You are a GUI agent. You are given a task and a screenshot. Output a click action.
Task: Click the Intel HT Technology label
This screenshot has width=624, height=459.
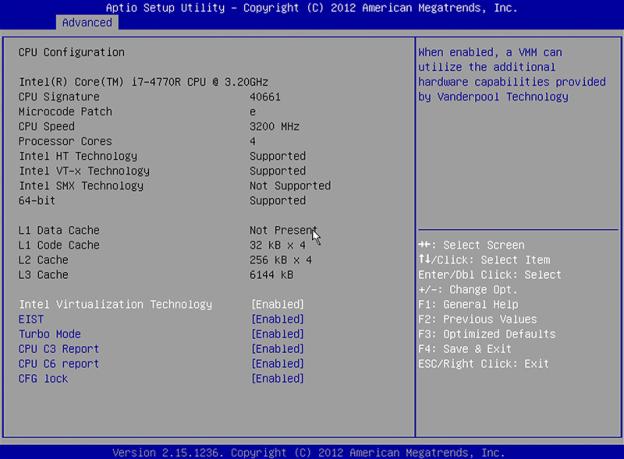[x=78, y=156]
